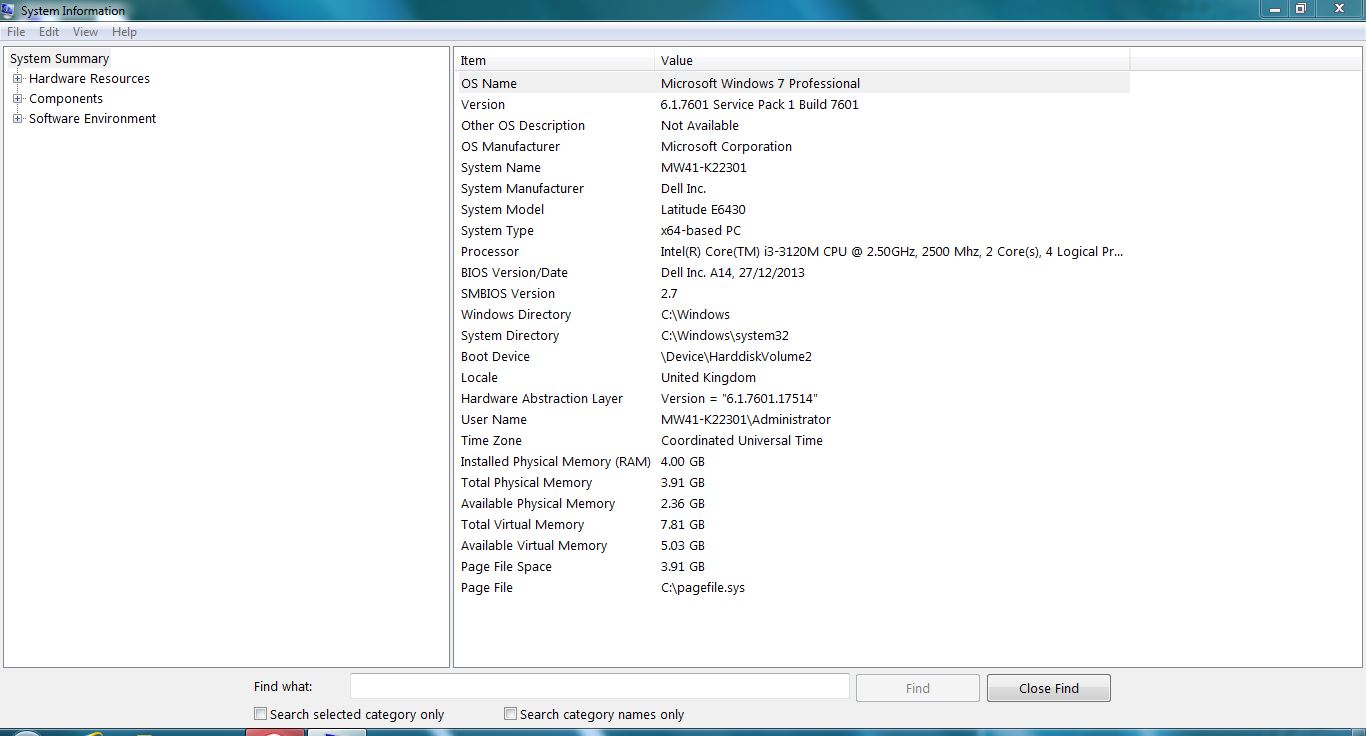Select System Summary in the tree
This screenshot has height=736, width=1366.
[59, 59]
